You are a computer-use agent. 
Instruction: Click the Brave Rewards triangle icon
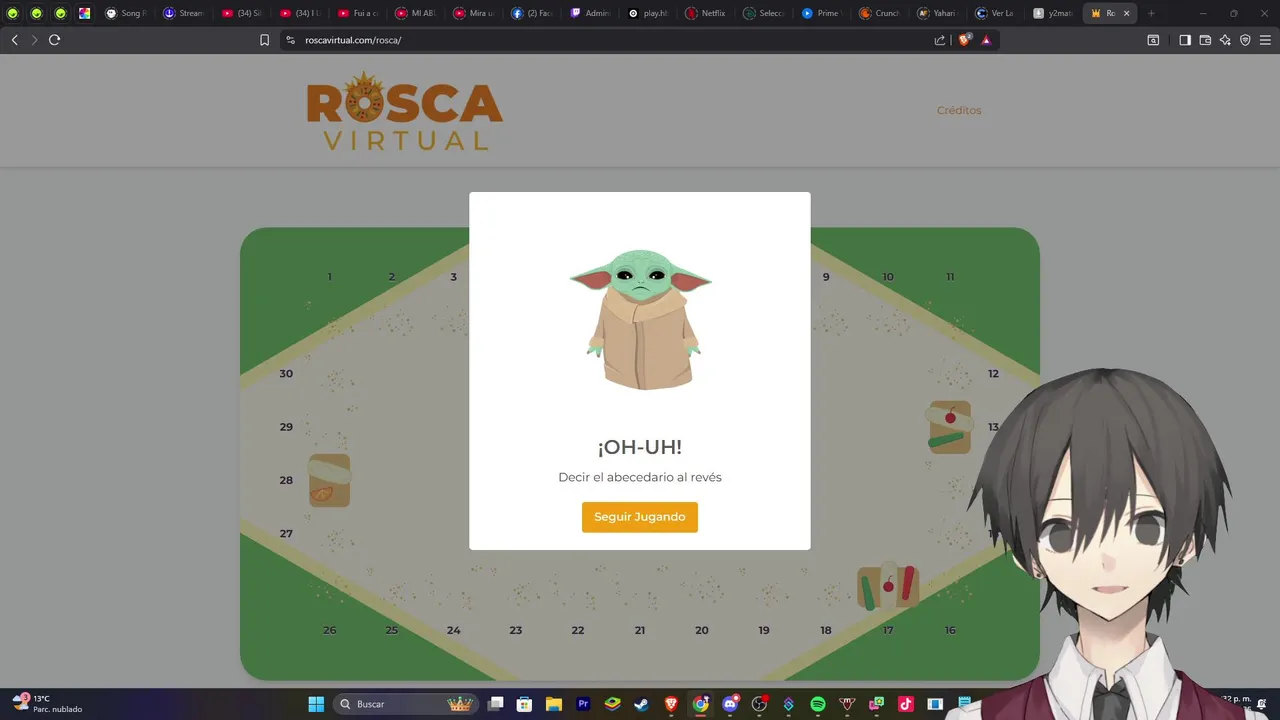click(986, 40)
